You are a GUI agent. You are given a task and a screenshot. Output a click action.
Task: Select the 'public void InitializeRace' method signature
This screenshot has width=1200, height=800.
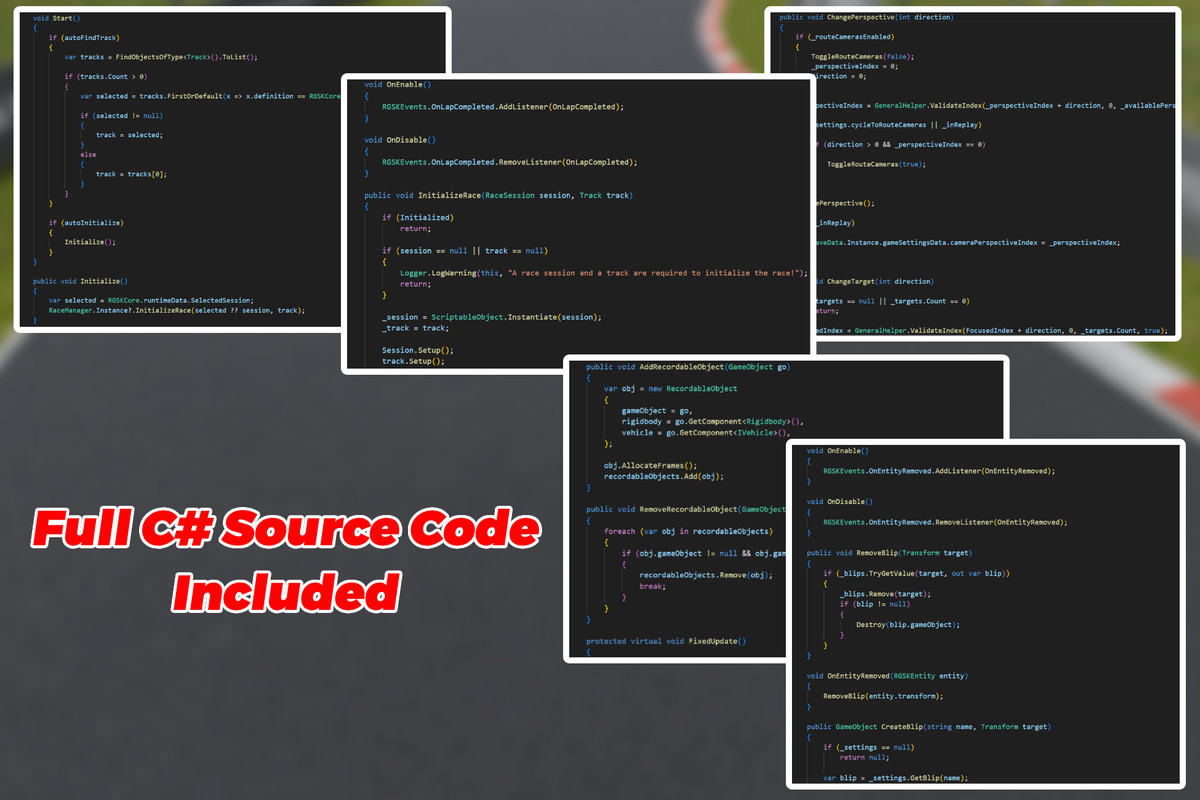(x=499, y=195)
